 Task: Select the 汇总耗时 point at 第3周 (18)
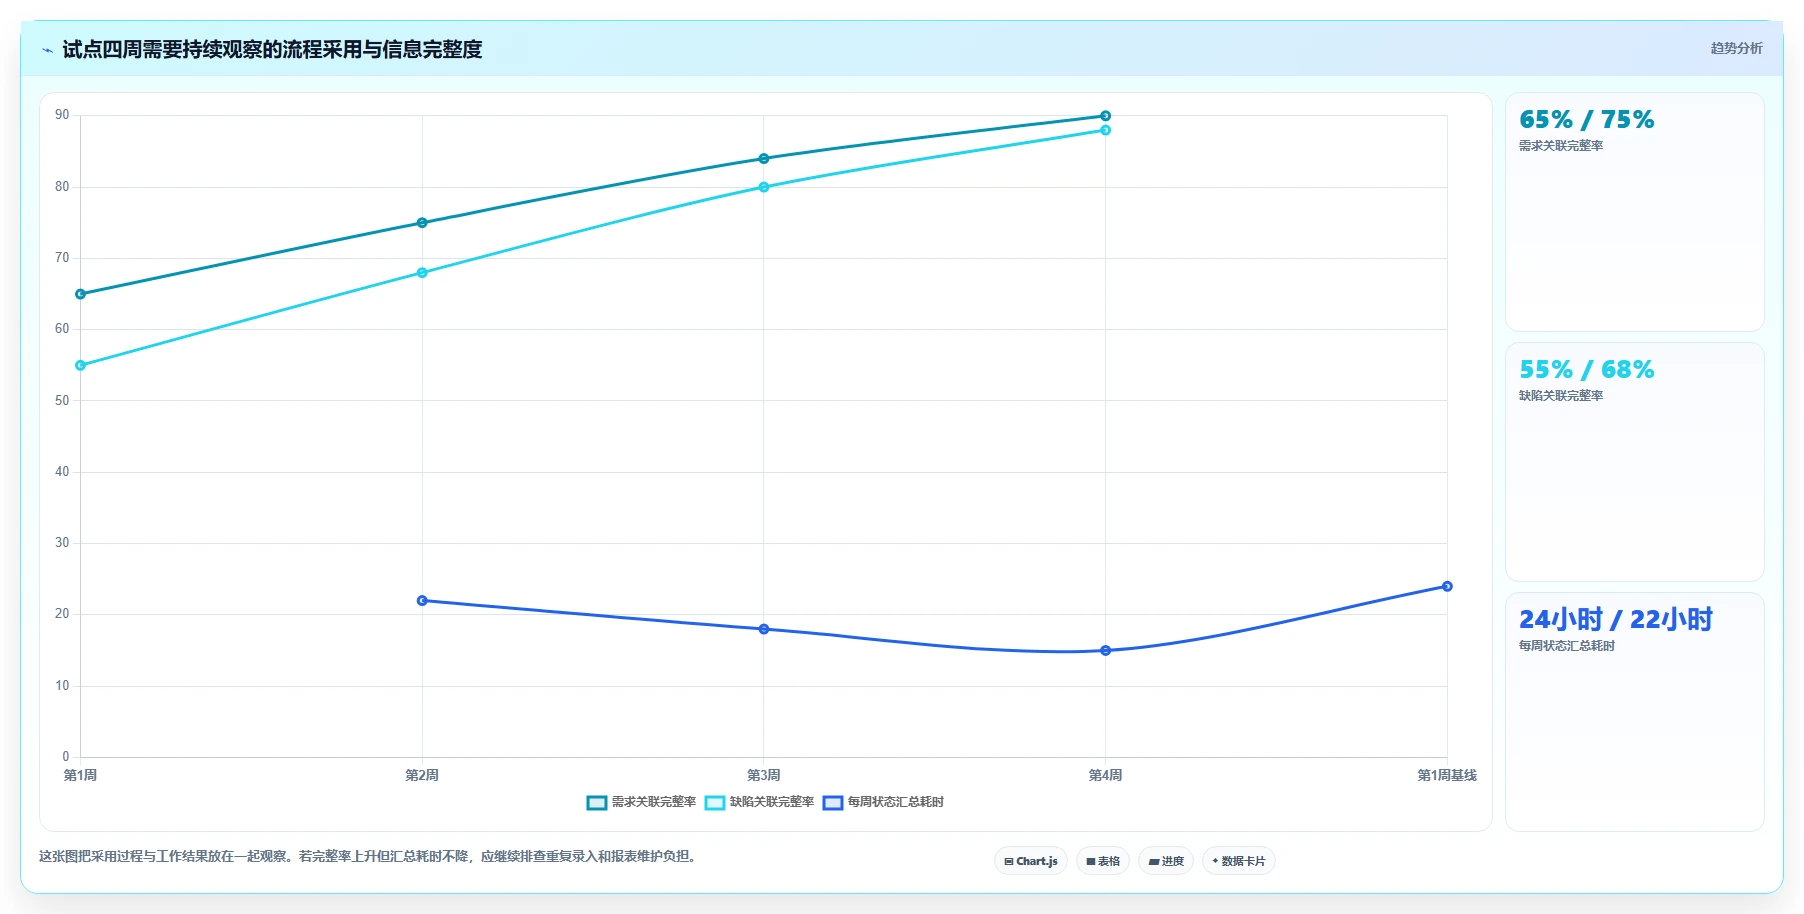764,629
